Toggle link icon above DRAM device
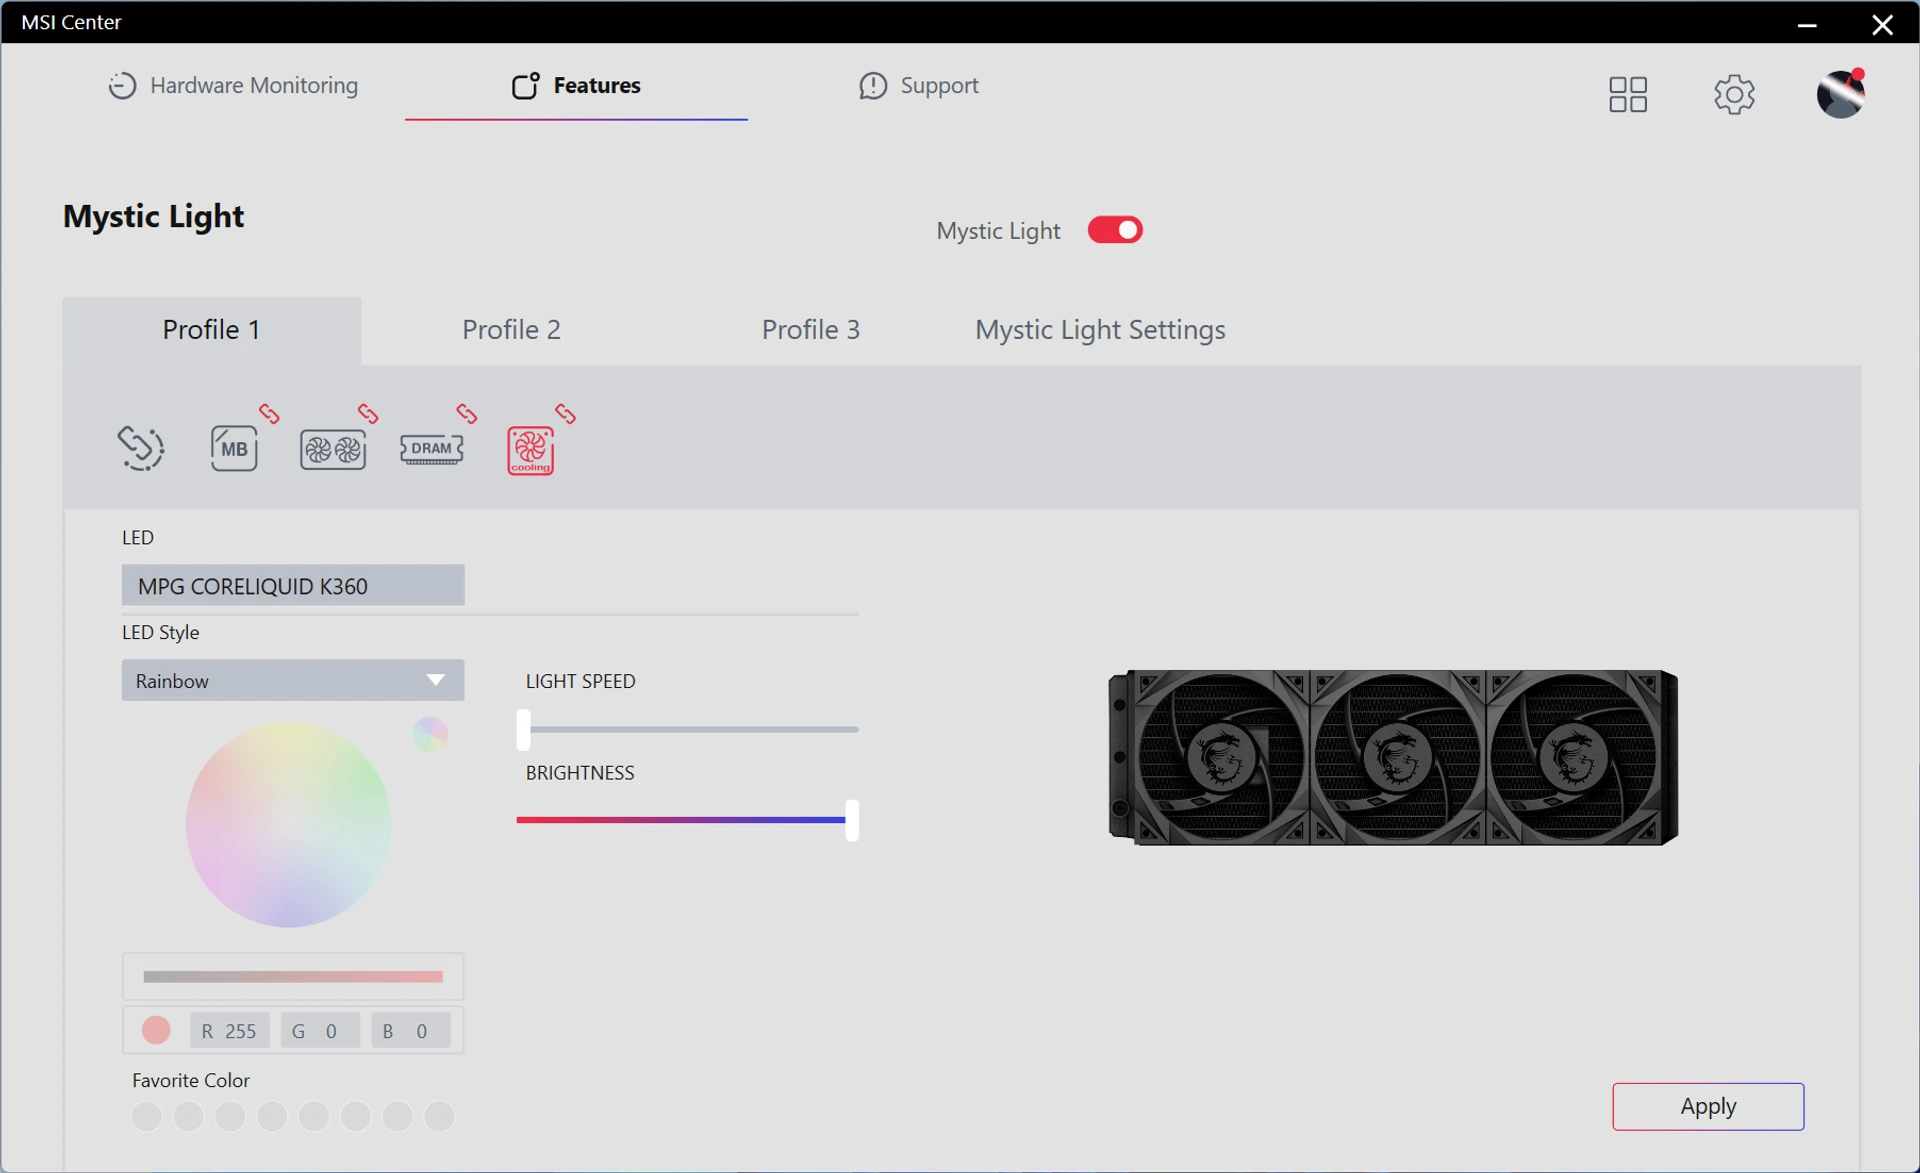Screen dimensions: 1920x1173 (x=466, y=413)
